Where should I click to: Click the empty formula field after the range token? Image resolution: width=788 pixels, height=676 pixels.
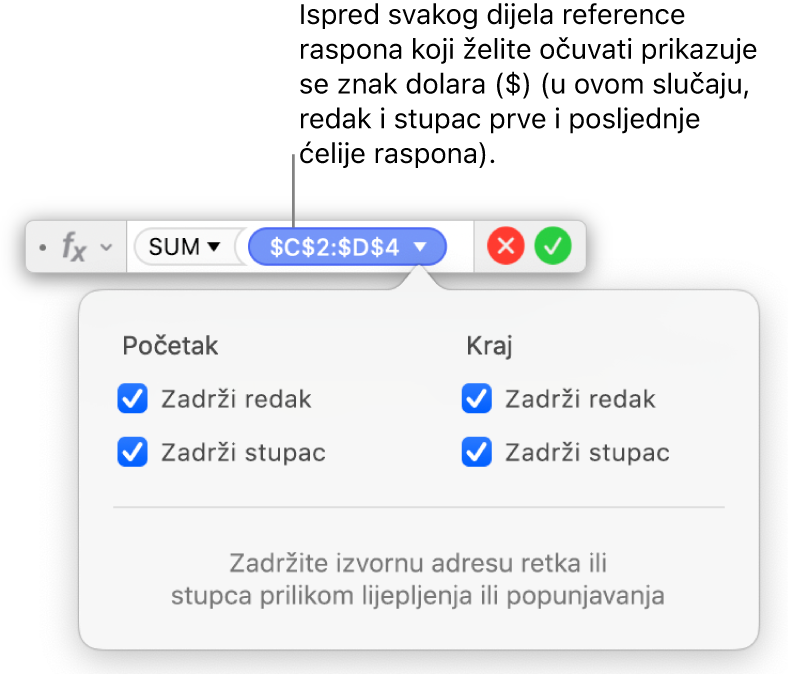point(461,247)
